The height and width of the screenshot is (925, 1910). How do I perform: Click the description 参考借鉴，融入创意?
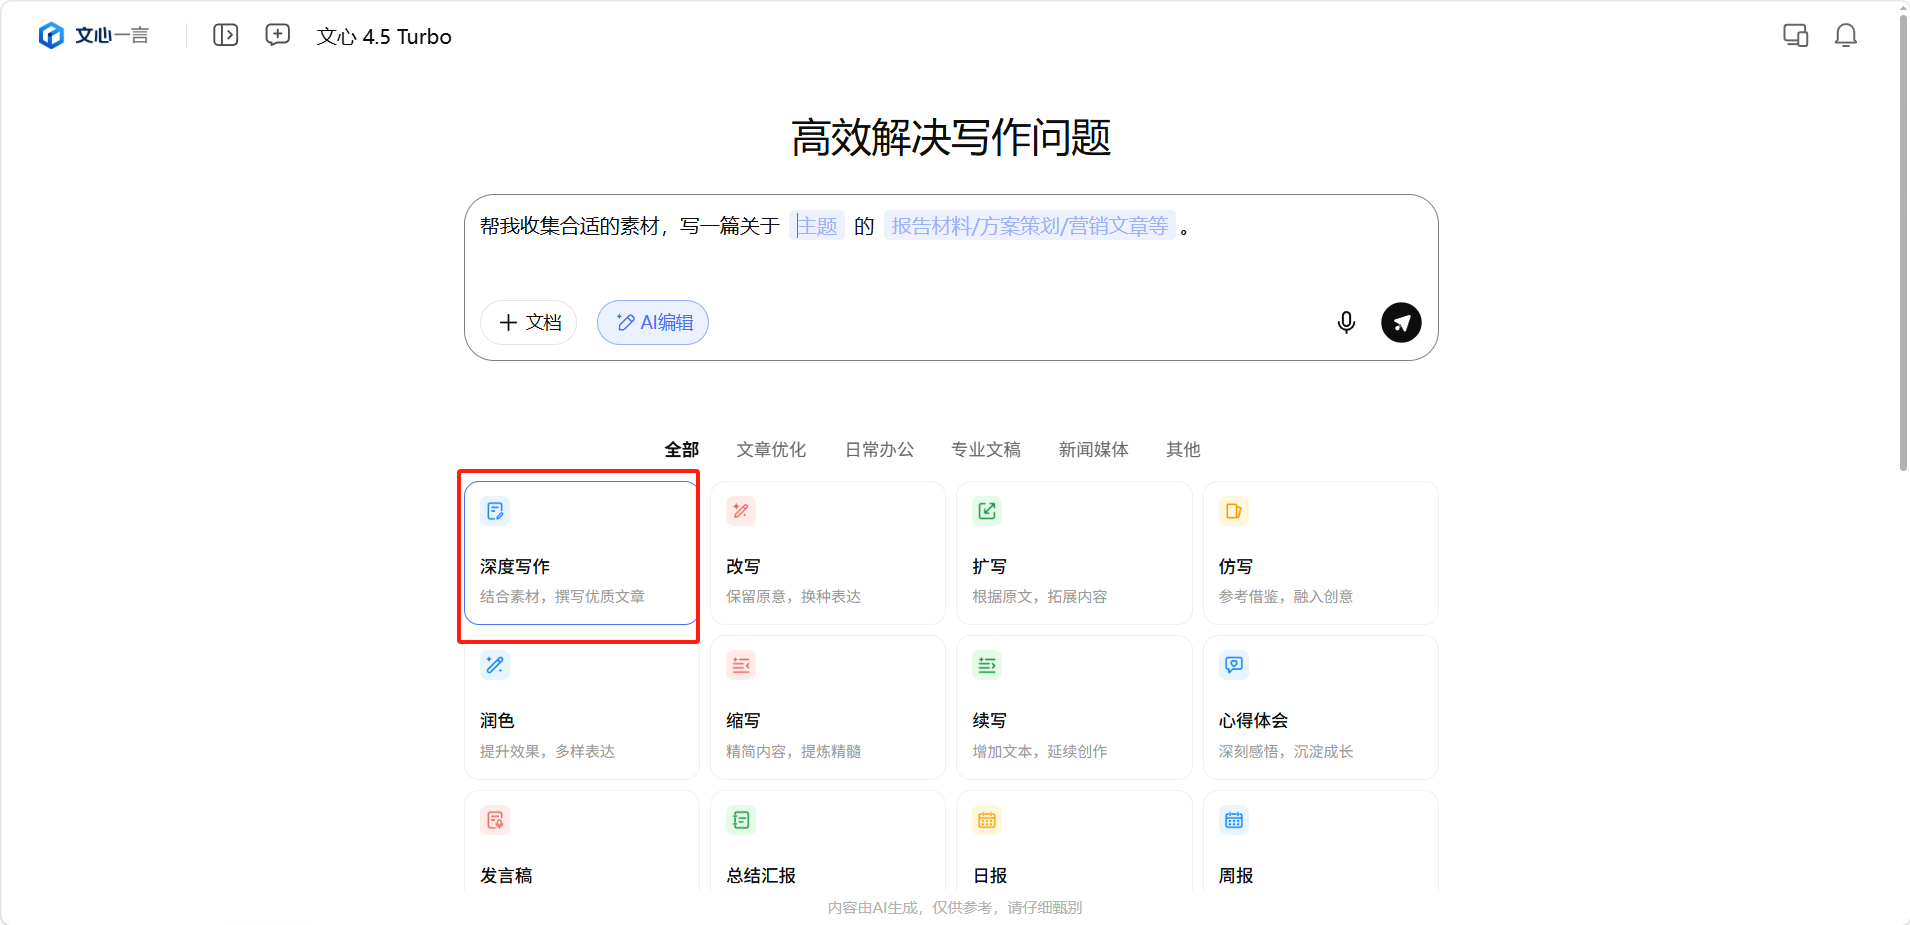click(1285, 596)
